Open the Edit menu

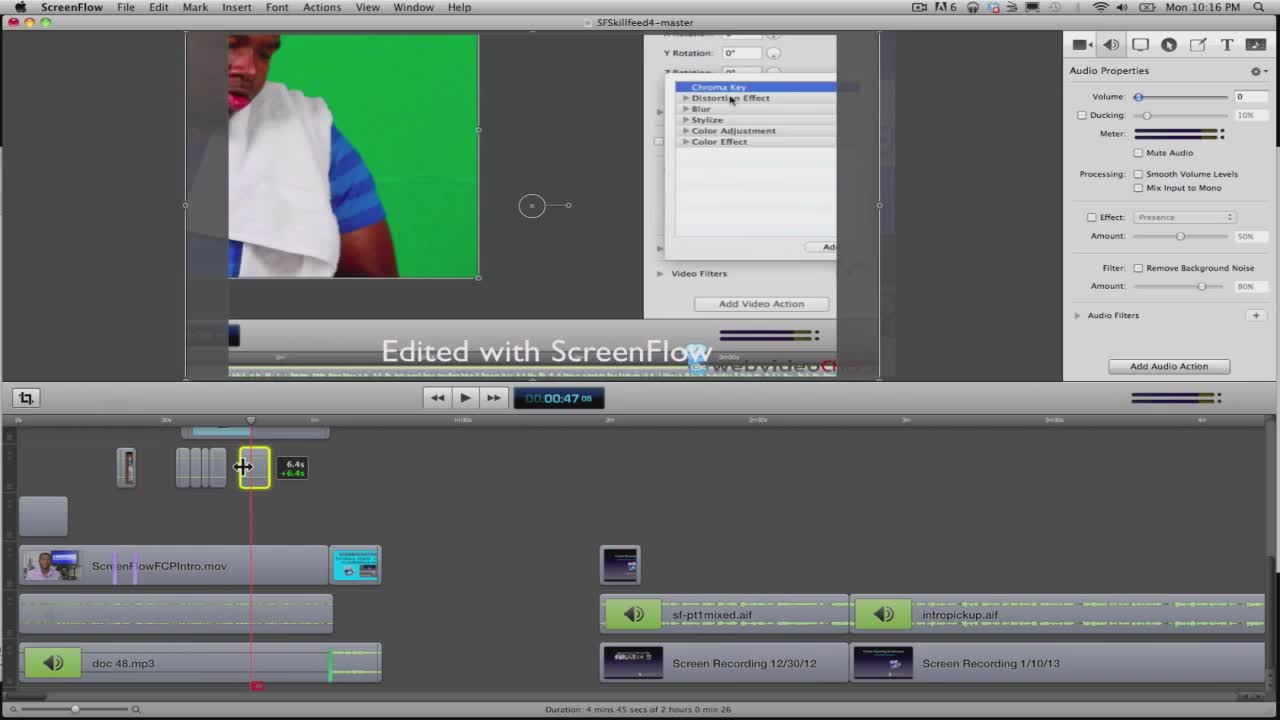tap(159, 7)
